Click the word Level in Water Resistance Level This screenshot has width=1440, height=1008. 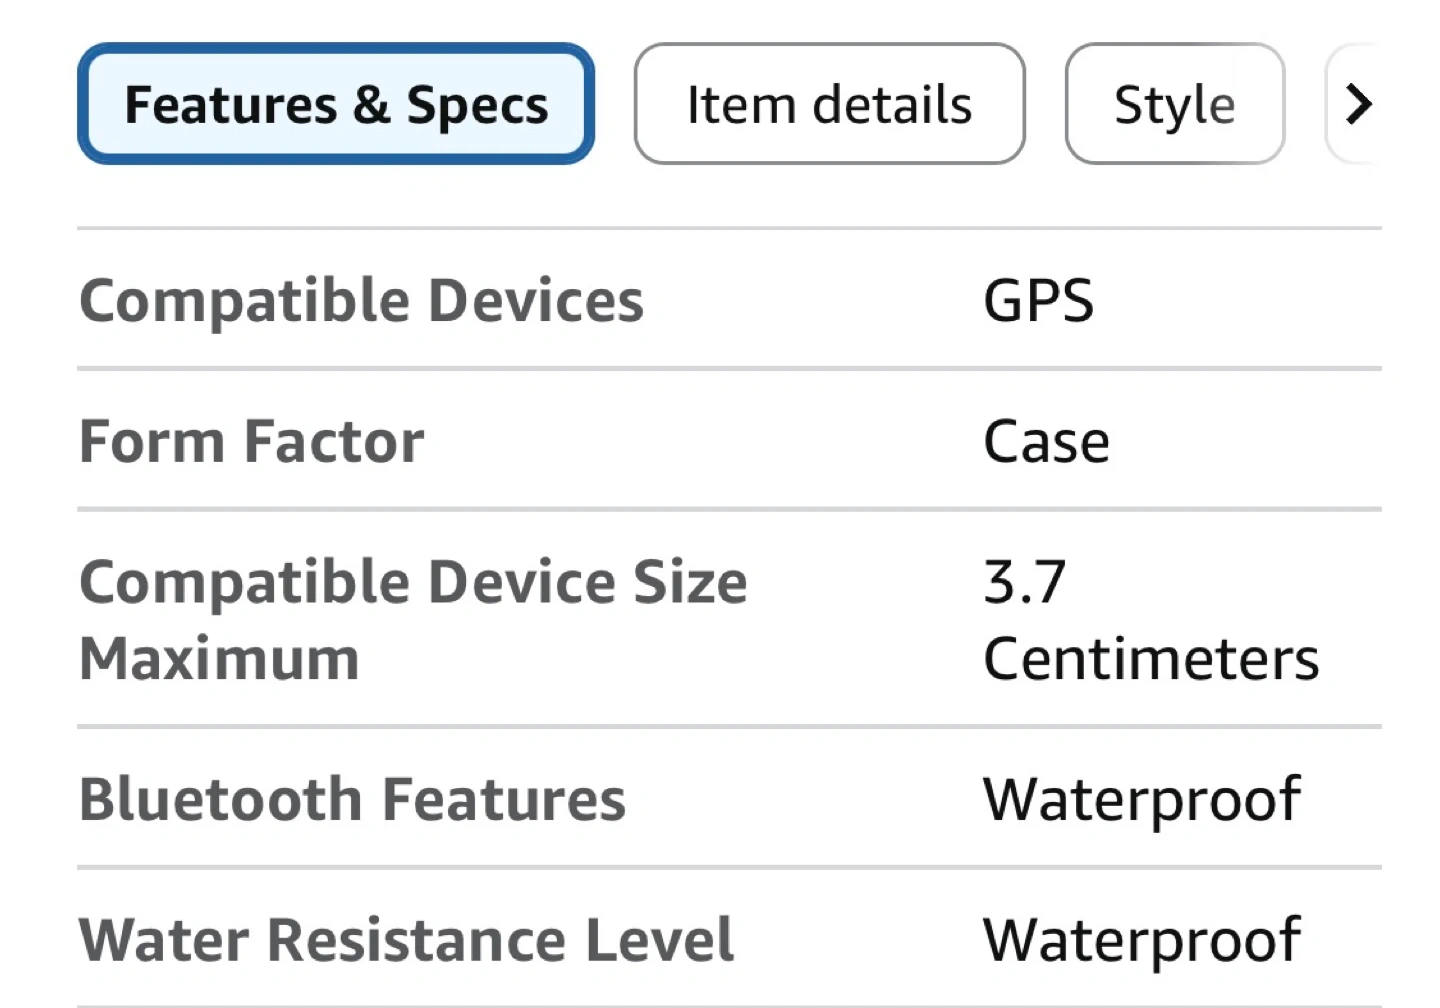click(x=659, y=940)
